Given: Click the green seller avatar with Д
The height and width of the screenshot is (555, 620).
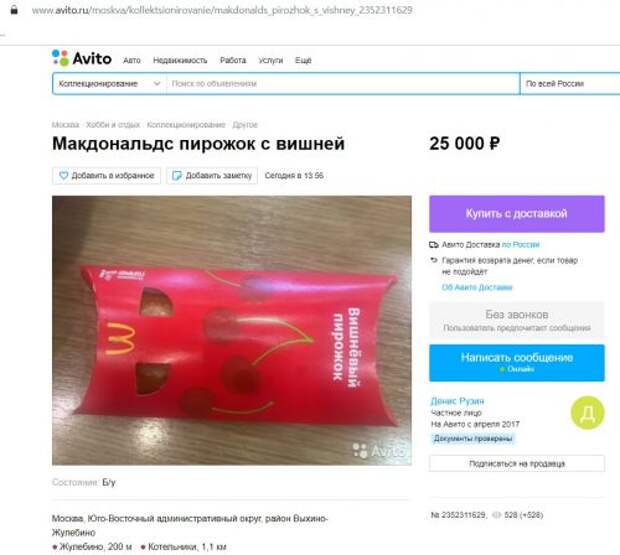Looking at the screenshot, I should click(x=587, y=413).
